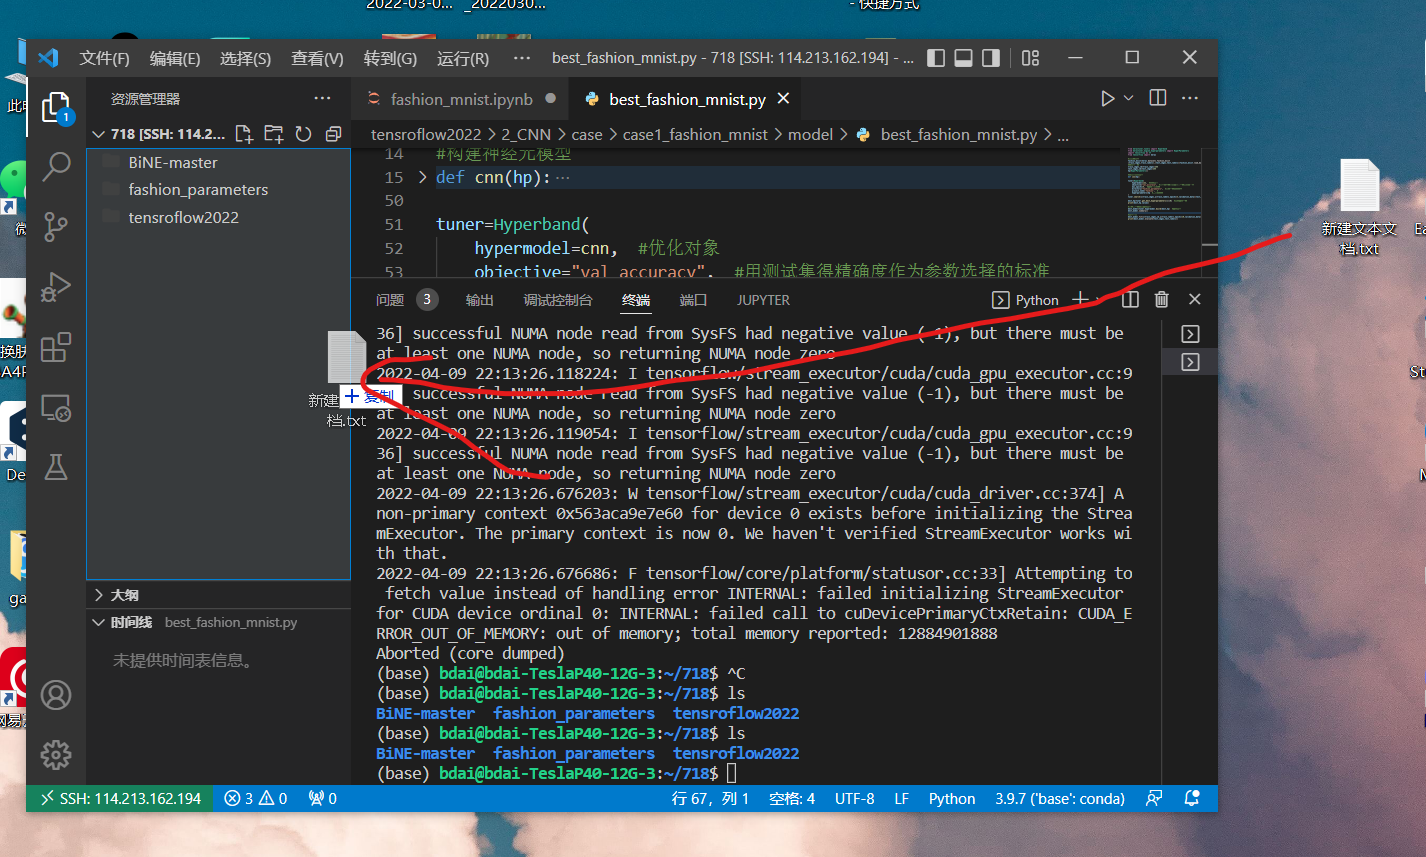Switch to the 调试控制台 panel tab
The width and height of the screenshot is (1426, 857).
point(557,300)
